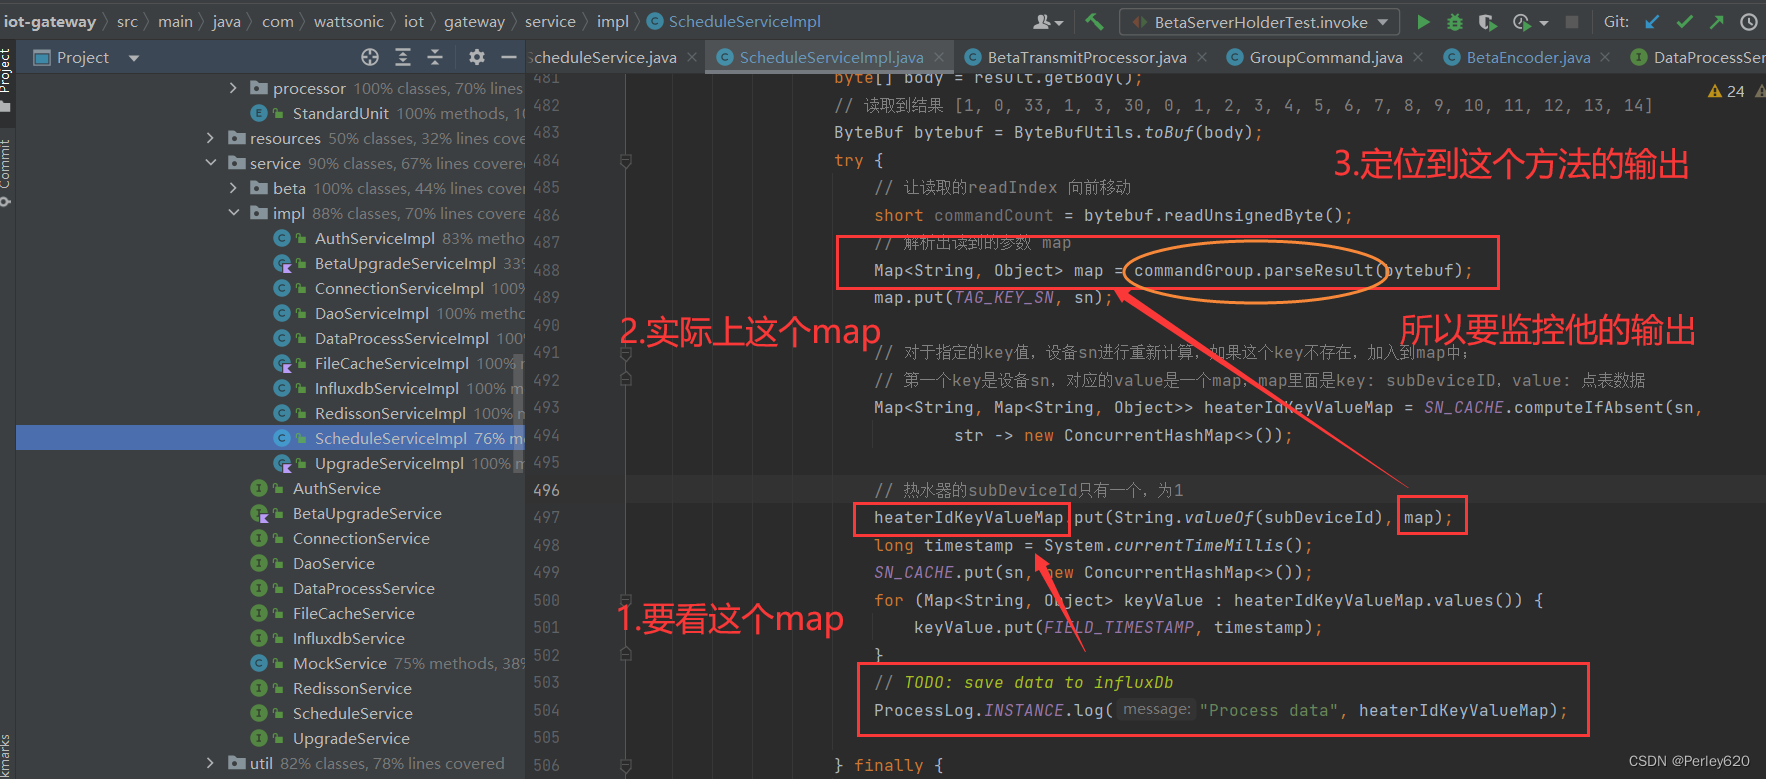
Task: Collapse the impl folder
Action: tap(233, 213)
